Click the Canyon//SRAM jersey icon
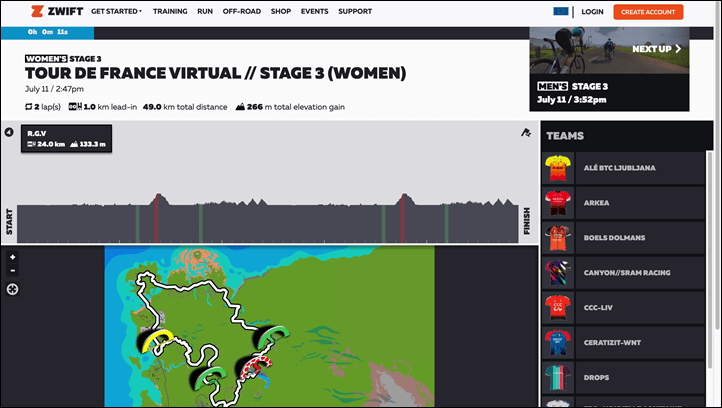The image size is (722, 408). 558,273
